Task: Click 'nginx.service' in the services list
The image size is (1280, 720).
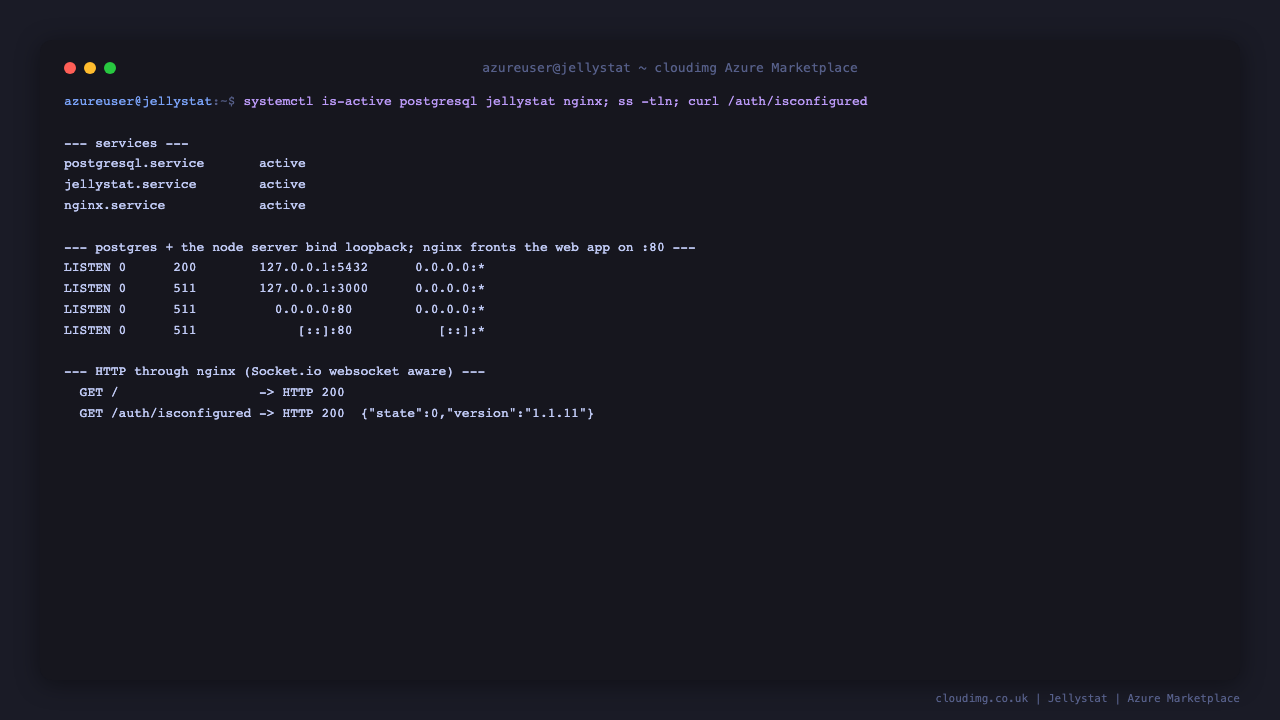Action: [x=115, y=205]
